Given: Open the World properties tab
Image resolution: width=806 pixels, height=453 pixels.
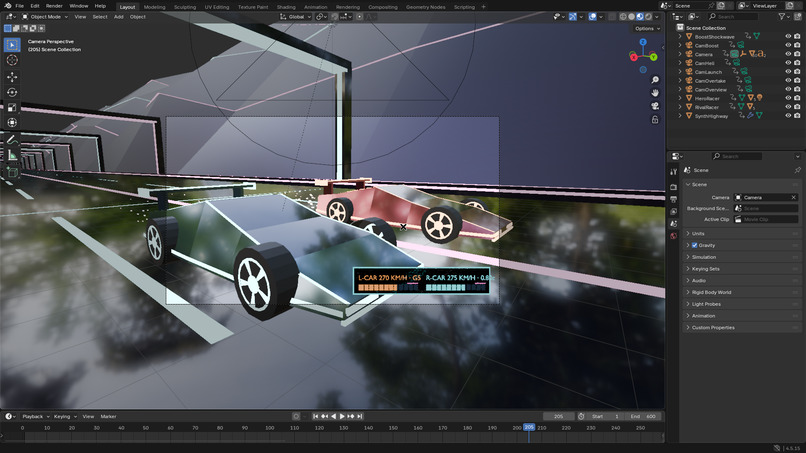Looking at the screenshot, I should tap(673, 236).
